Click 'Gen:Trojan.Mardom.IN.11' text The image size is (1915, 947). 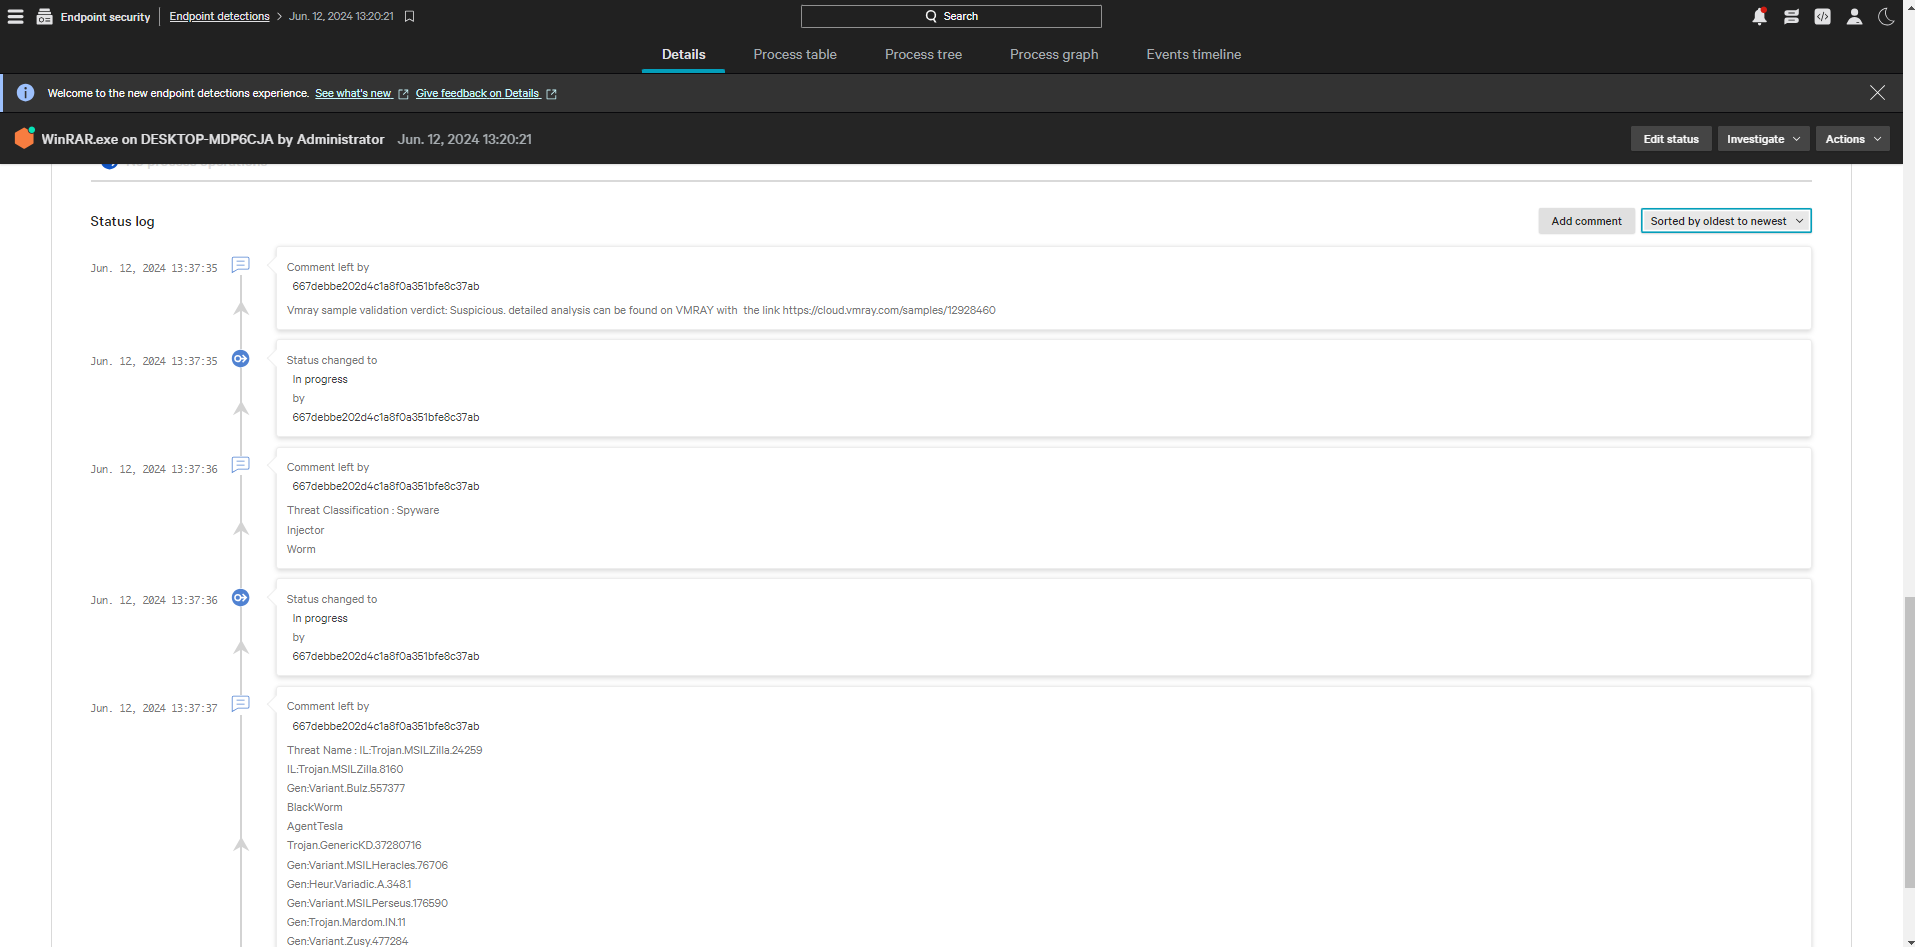346,922
